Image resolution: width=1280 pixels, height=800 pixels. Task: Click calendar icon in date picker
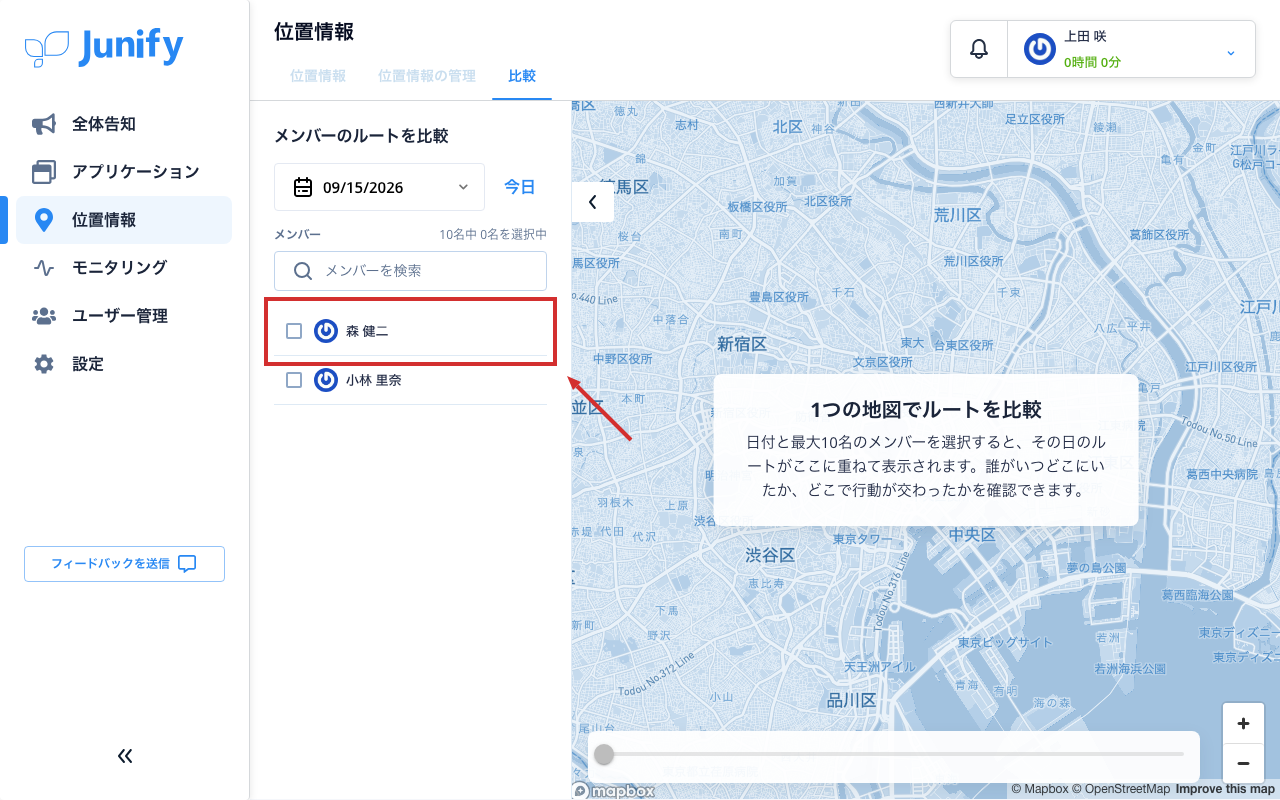point(303,187)
